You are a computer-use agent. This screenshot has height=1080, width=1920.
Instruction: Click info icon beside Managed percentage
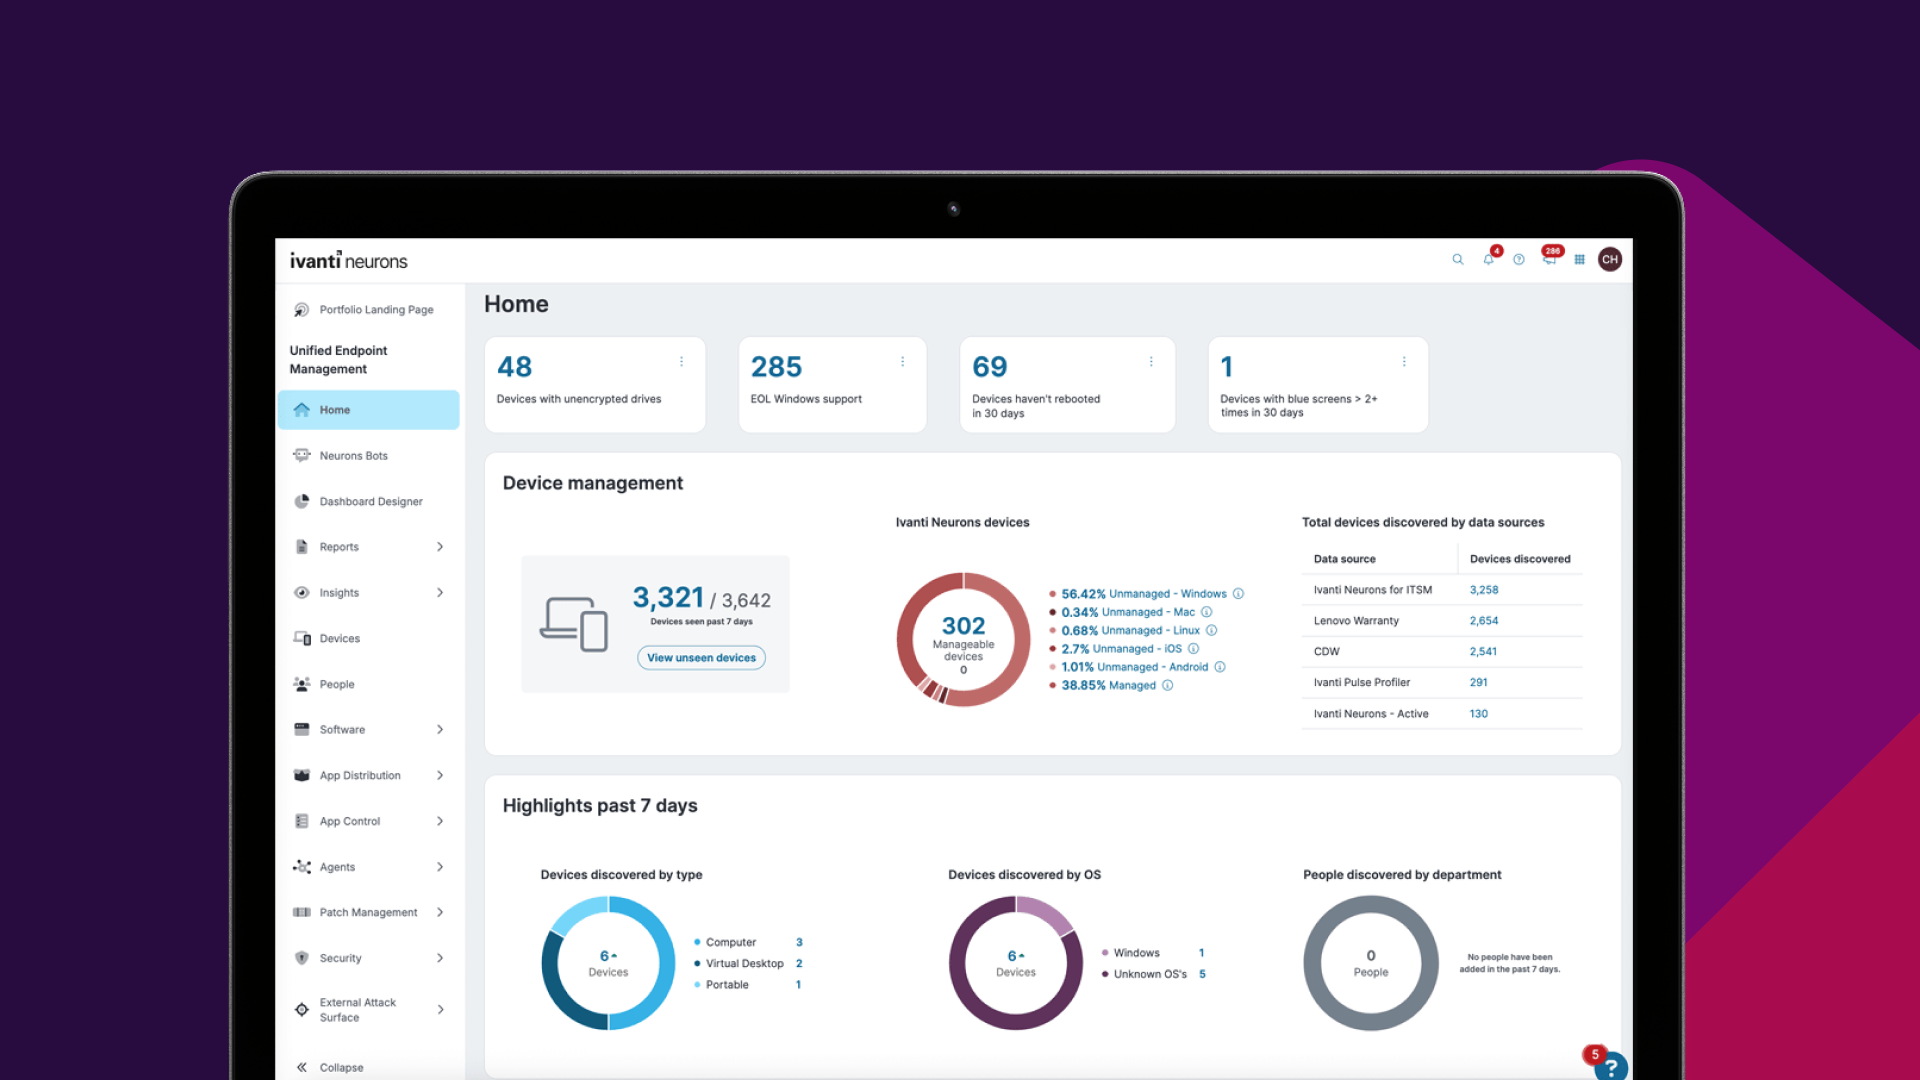pos(1167,686)
